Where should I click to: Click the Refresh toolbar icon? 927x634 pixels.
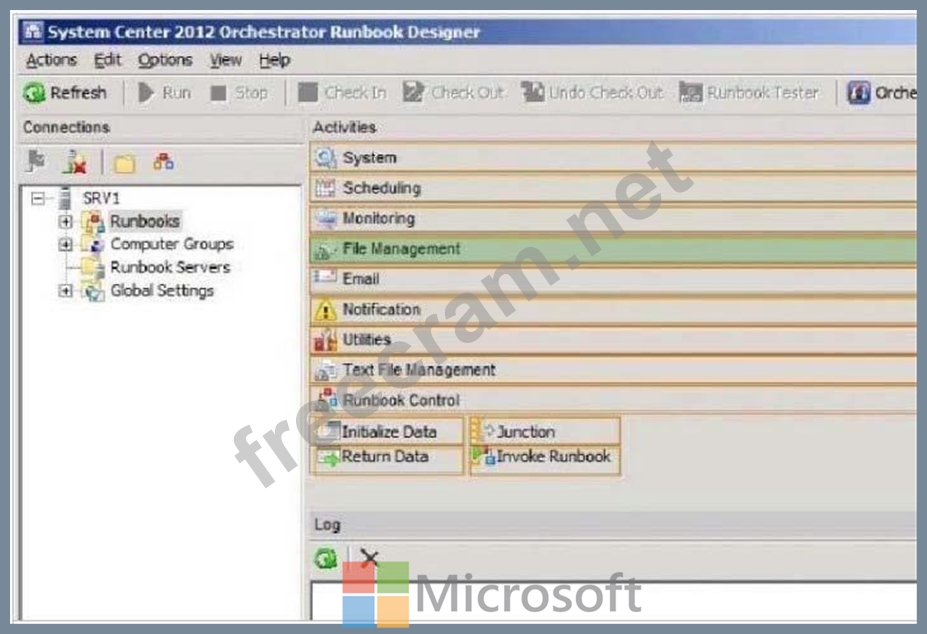(34, 93)
